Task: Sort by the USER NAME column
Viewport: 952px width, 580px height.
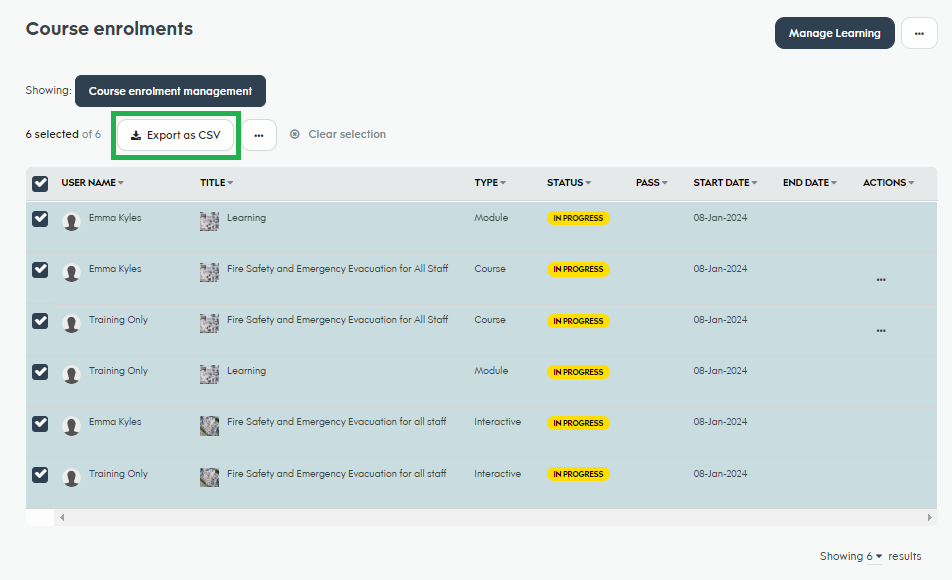Action: click(92, 182)
